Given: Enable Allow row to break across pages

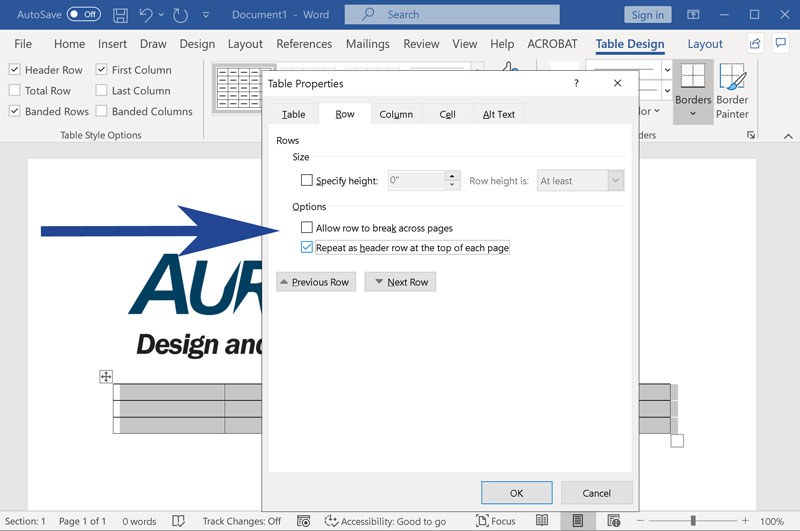Looking at the screenshot, I should tap(307, 227).
